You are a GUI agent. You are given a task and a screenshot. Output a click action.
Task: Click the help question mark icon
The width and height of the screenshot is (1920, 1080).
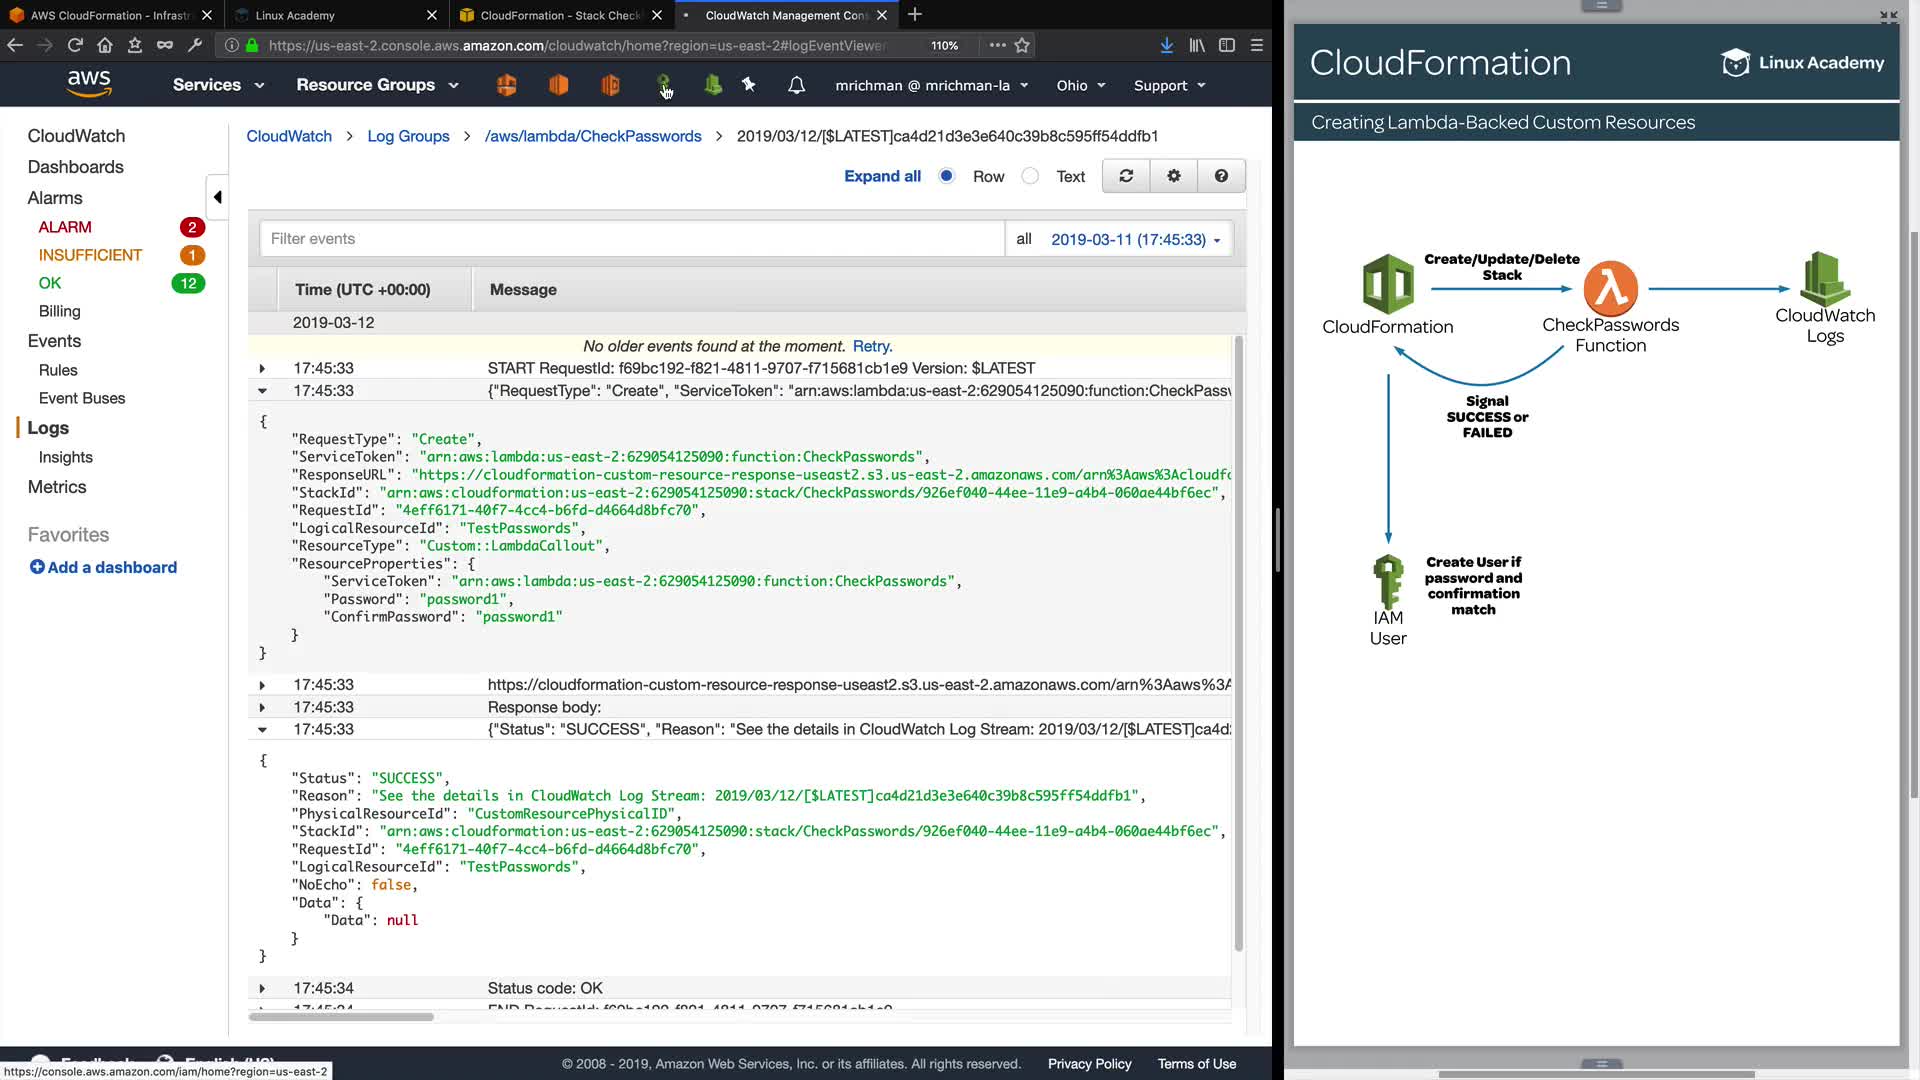pyautogui.click(x=1221, y=176)
